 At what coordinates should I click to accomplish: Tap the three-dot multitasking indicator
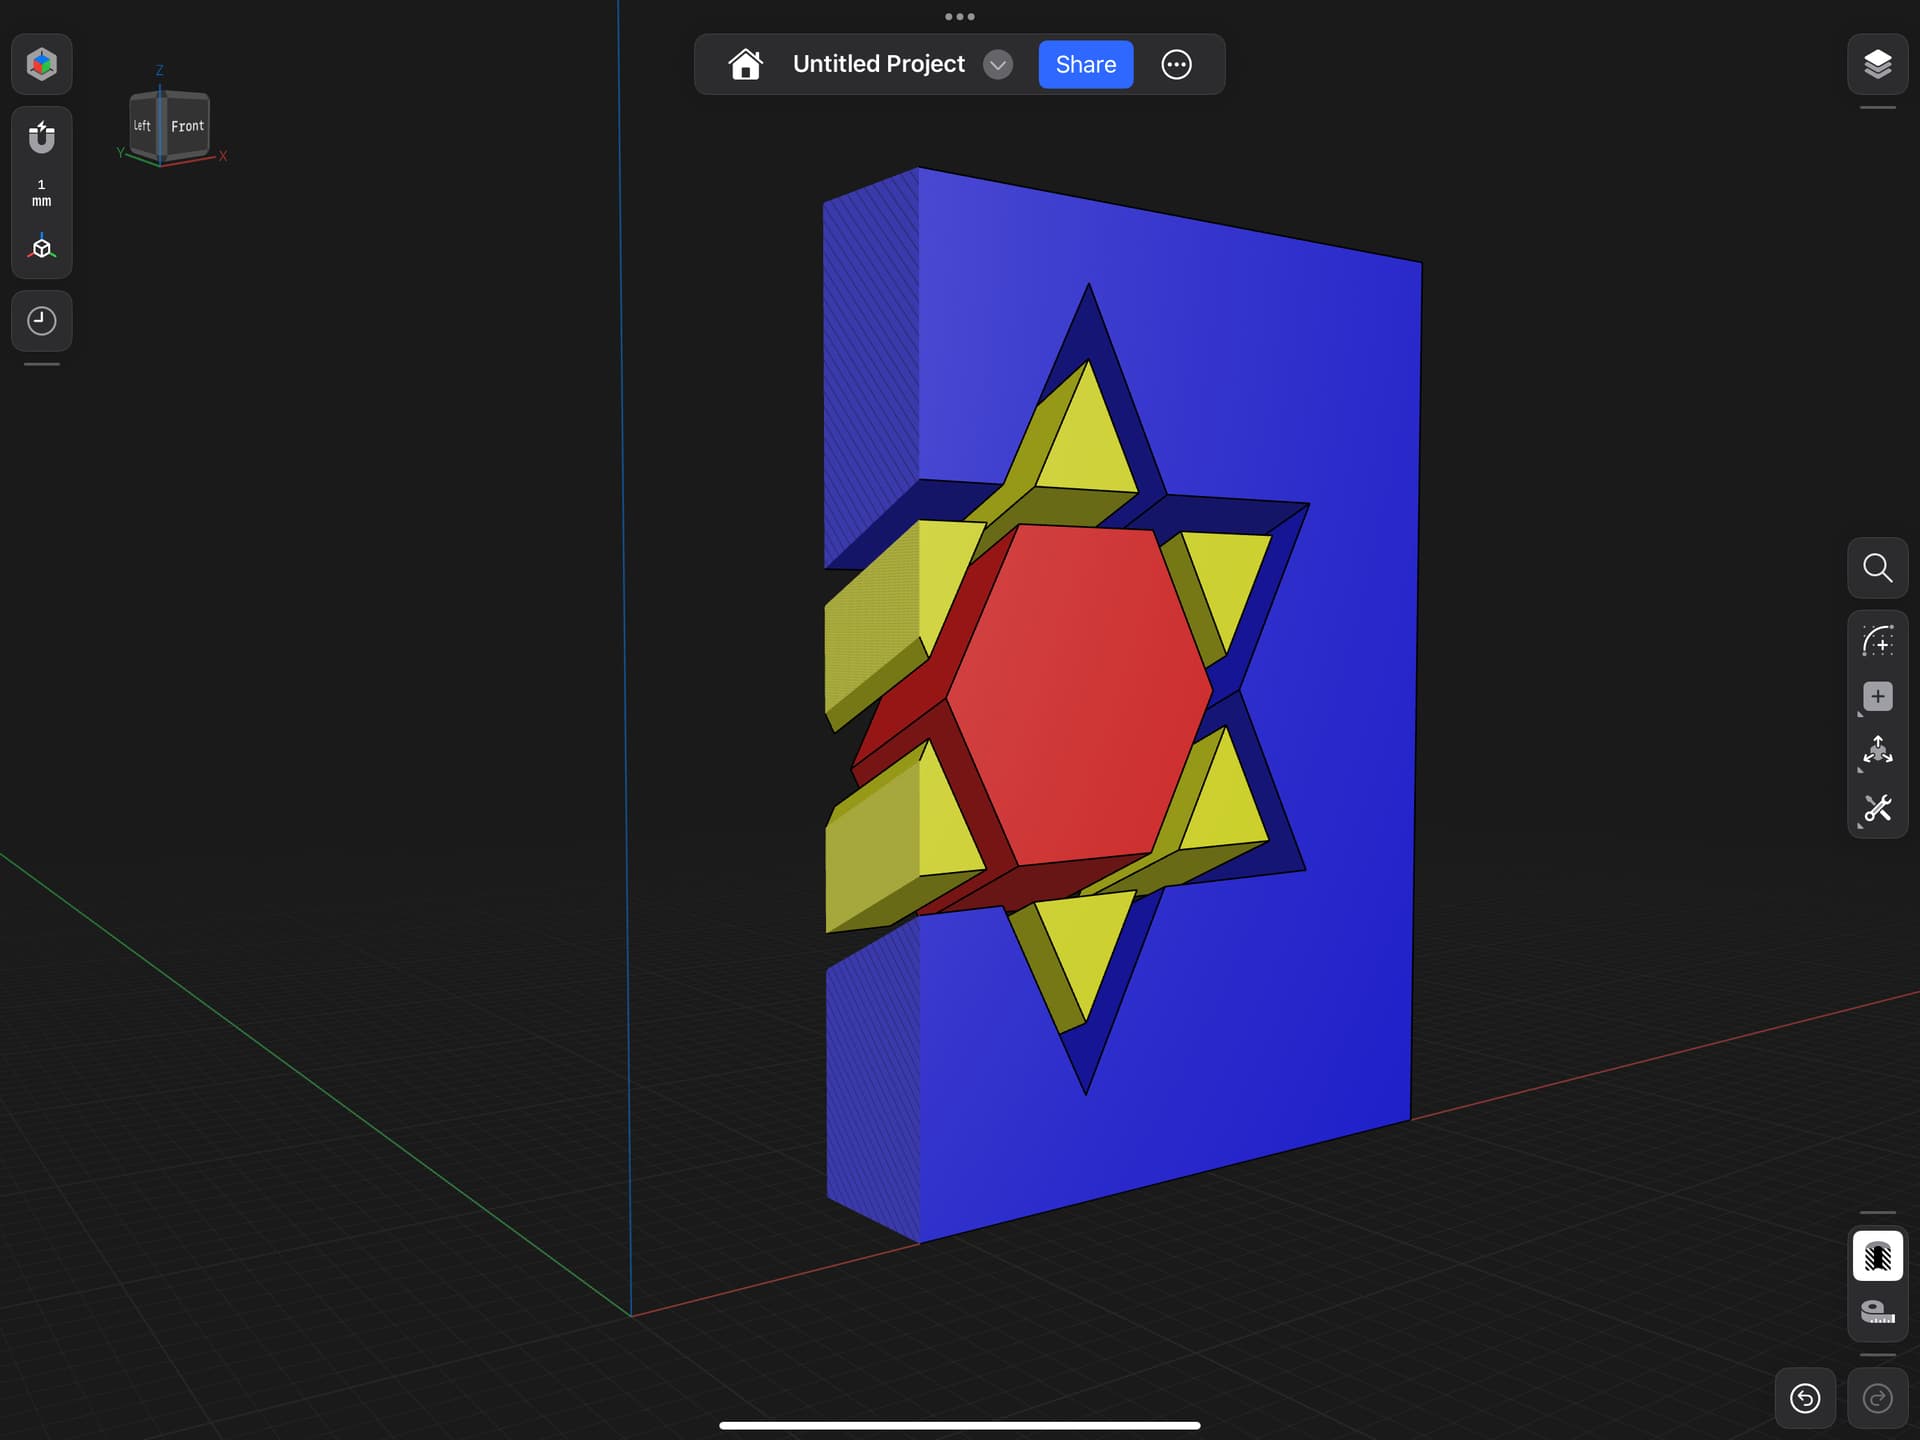[959, 16]
